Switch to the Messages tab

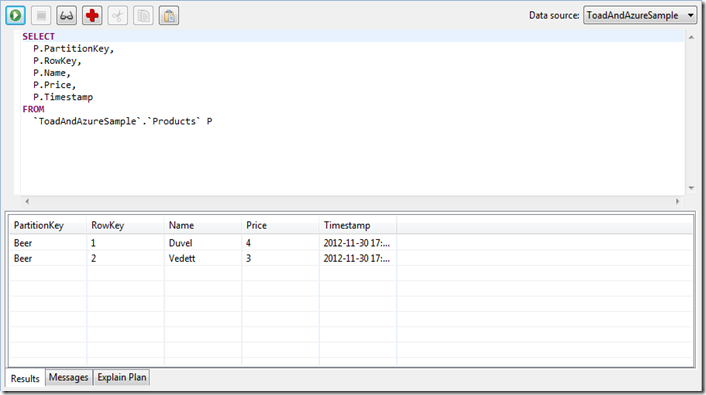click(x=68, y=377)
